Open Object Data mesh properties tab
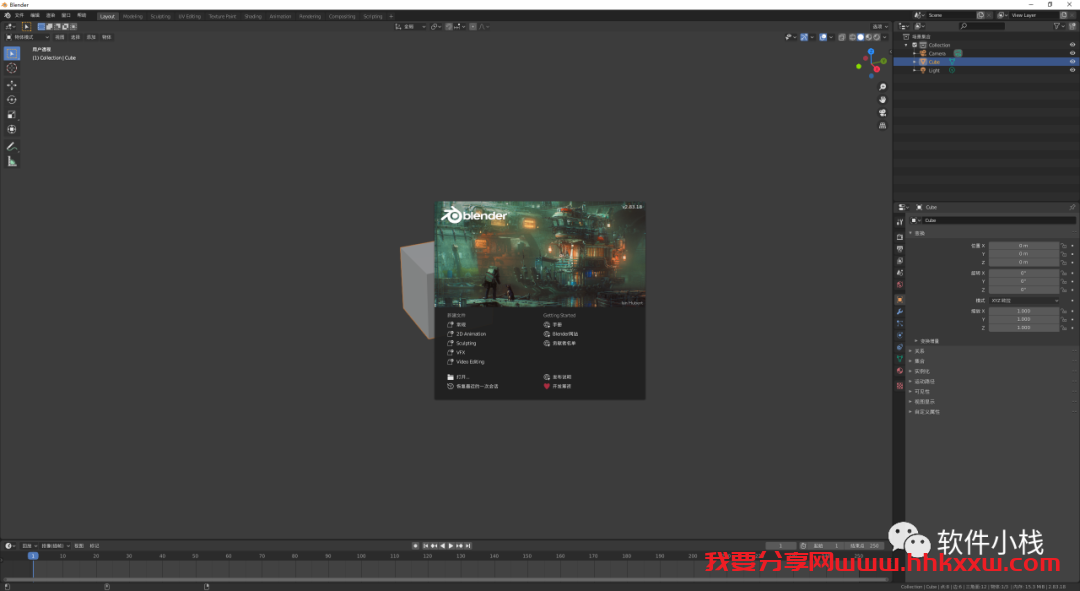 pyautogui.click(x=900, y=358)
